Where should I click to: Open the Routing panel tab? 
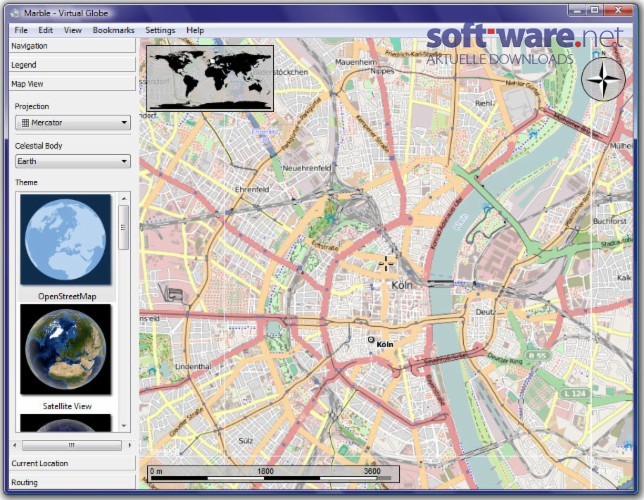tap(72, 482)
